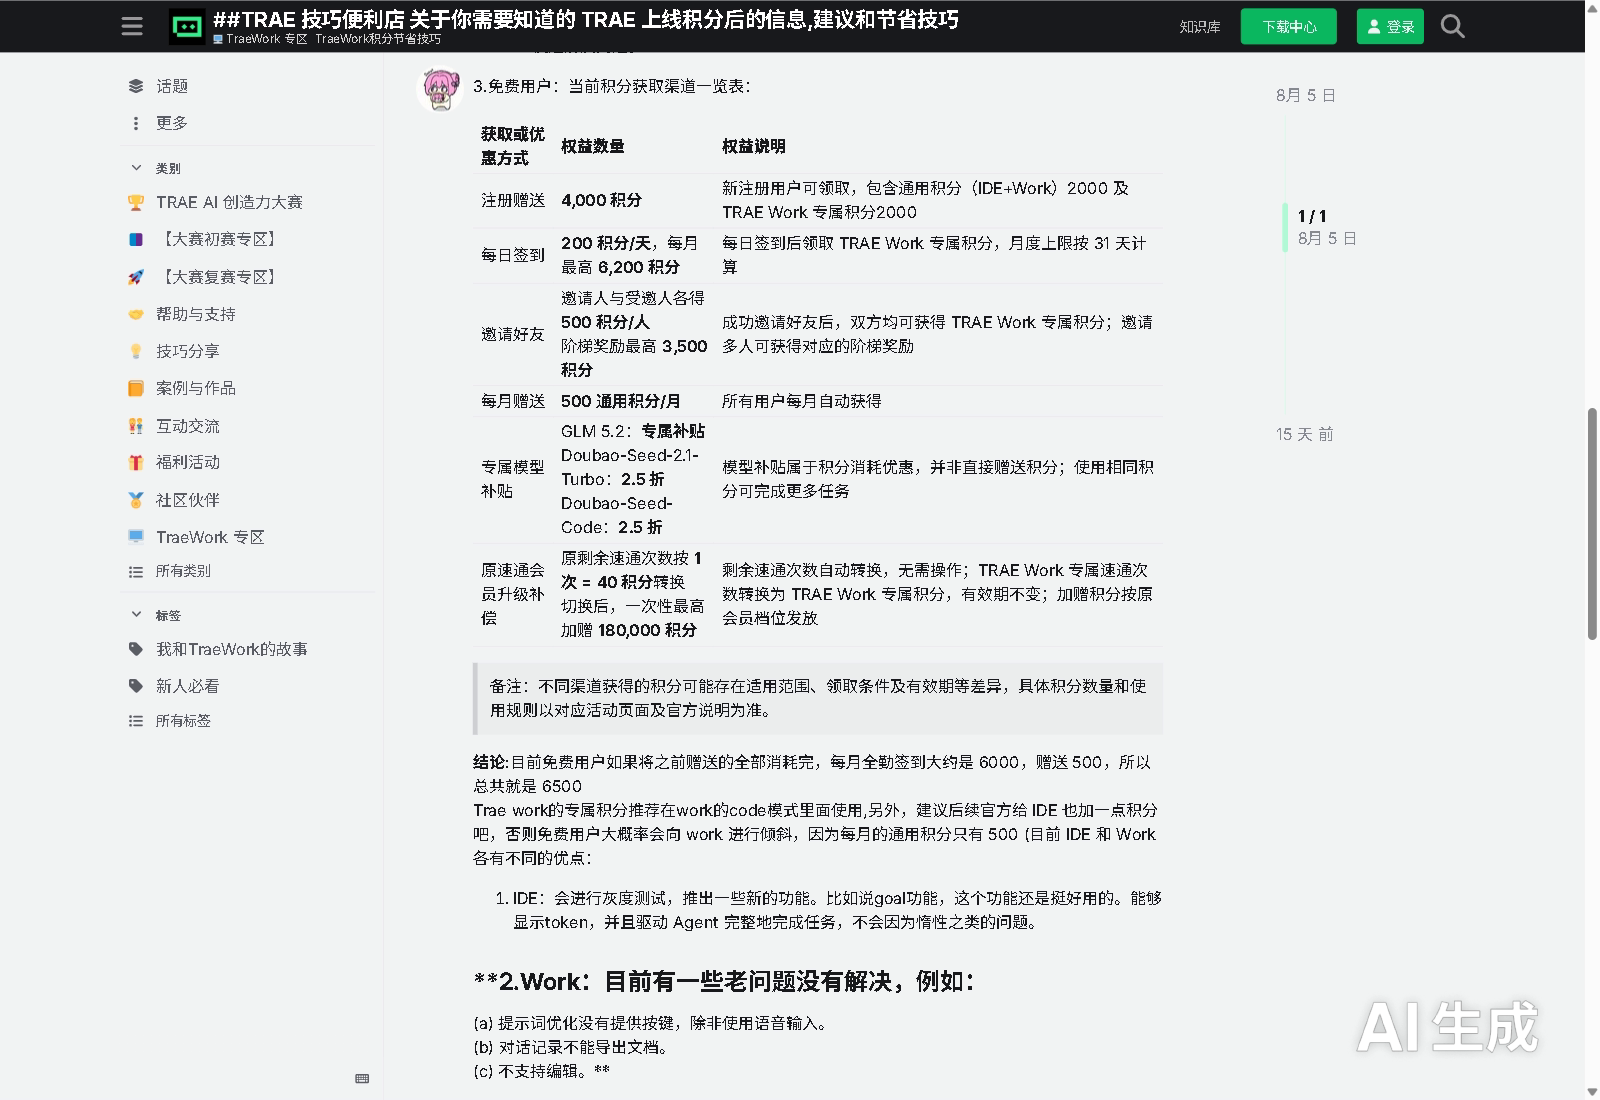Click the 注册赠送 table cell
The image size is (1600, 1100).
(x=513, y=200)
